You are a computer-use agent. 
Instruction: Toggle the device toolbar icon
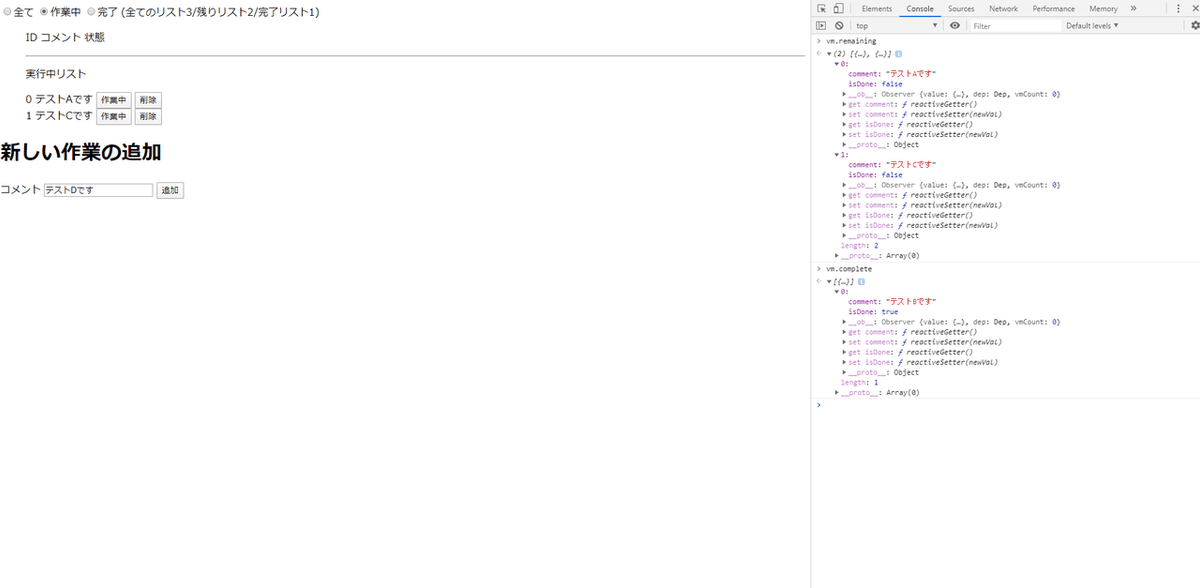[837, 8]
